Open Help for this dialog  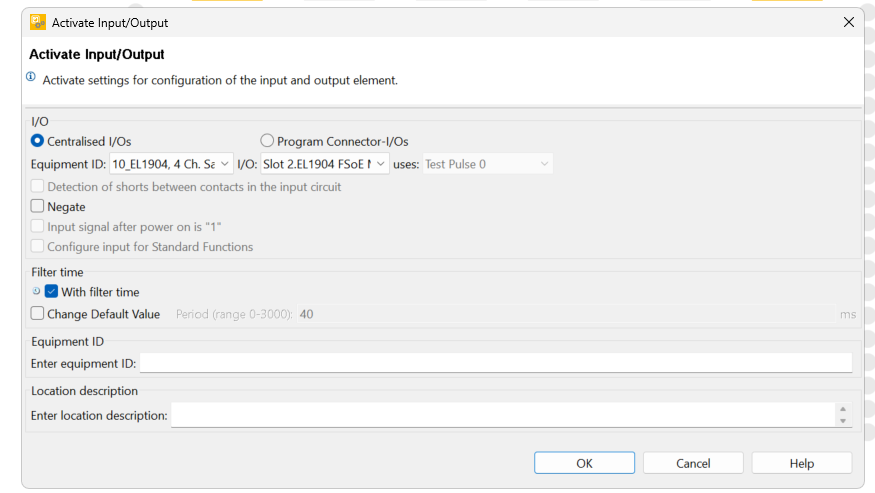802,463
